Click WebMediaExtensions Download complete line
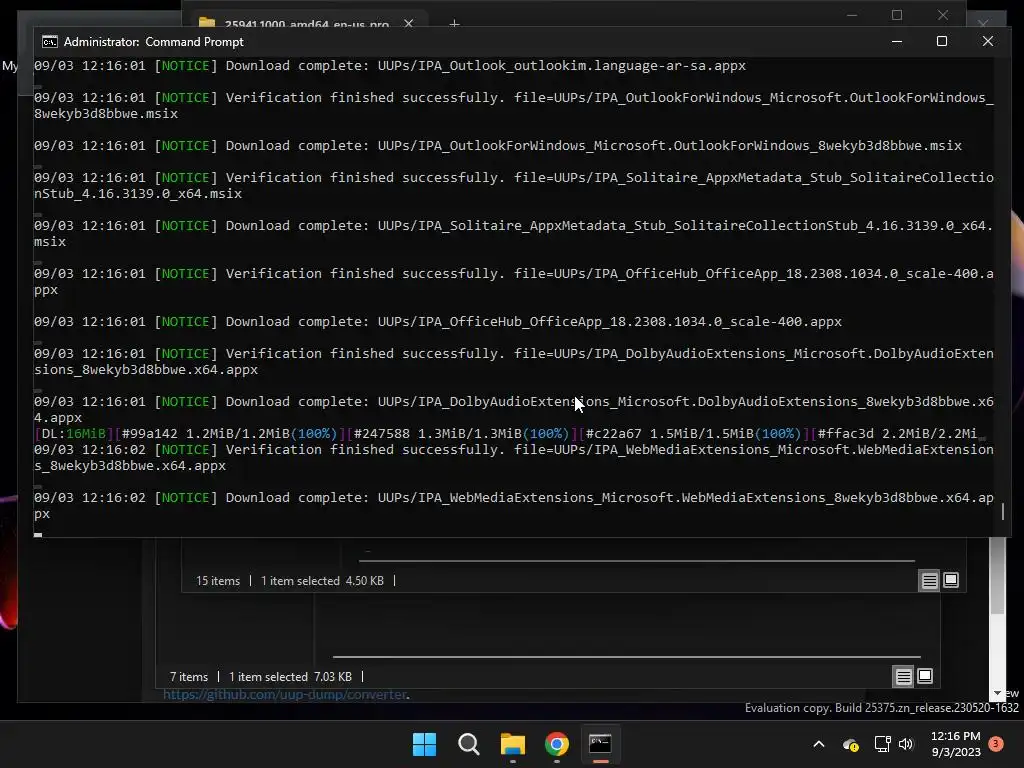Viewport: 1024px width, 768px height. point(514,505)
